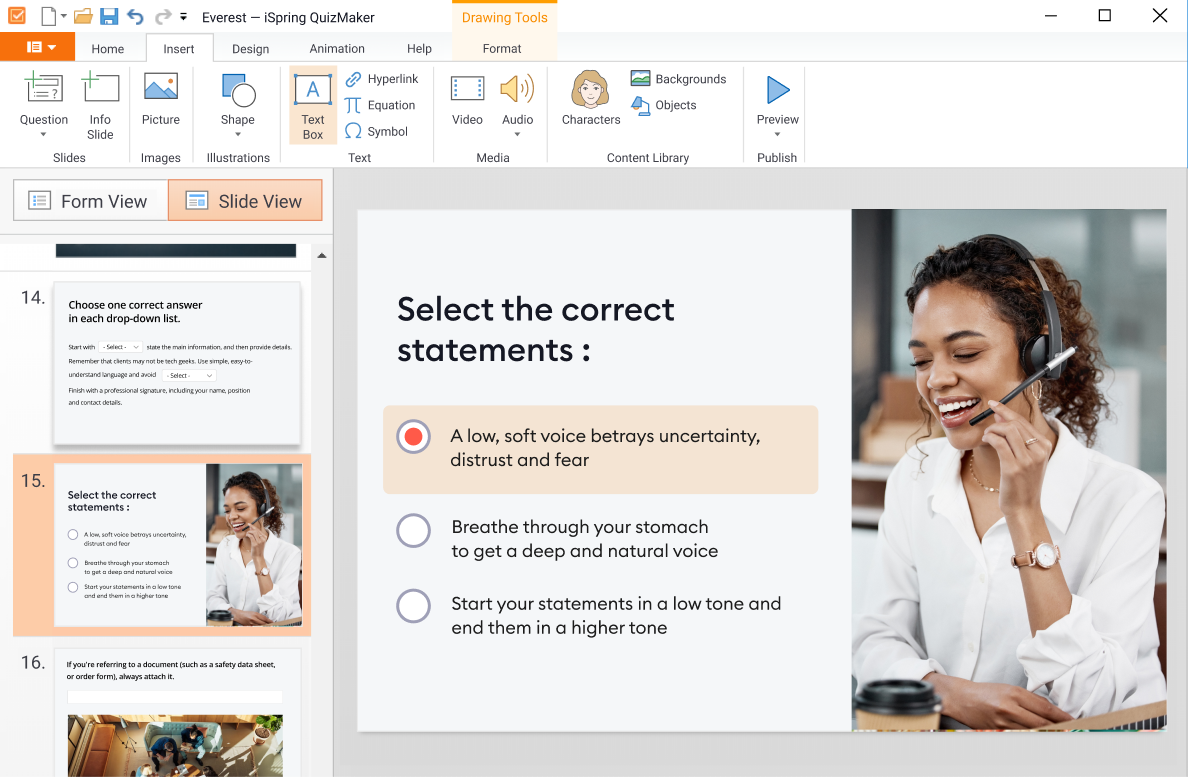1188x777 pixels.
Task: Switch to the Design tab
Action: point(250,49)
